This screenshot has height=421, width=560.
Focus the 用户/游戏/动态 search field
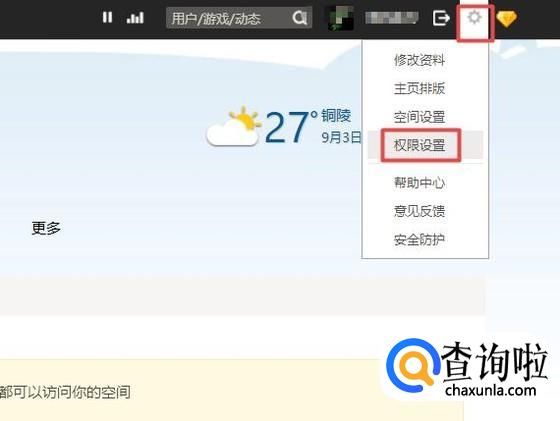[239, 17]
